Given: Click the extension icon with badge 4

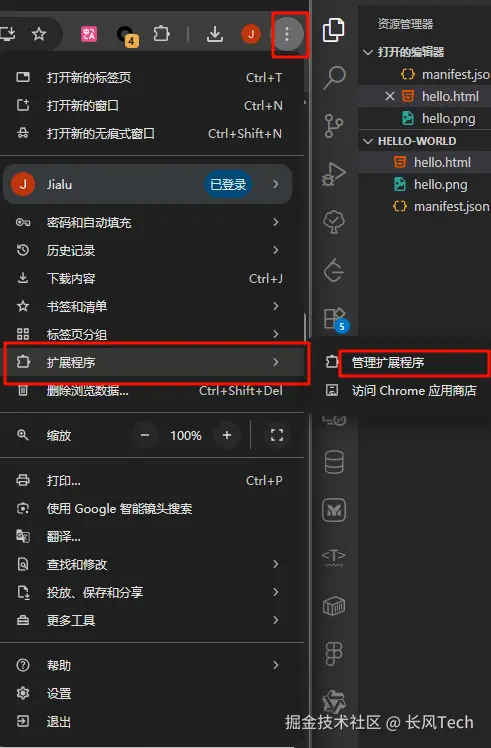Looking at the screenshot, I should pyautogui.click(x=126, y=35).
